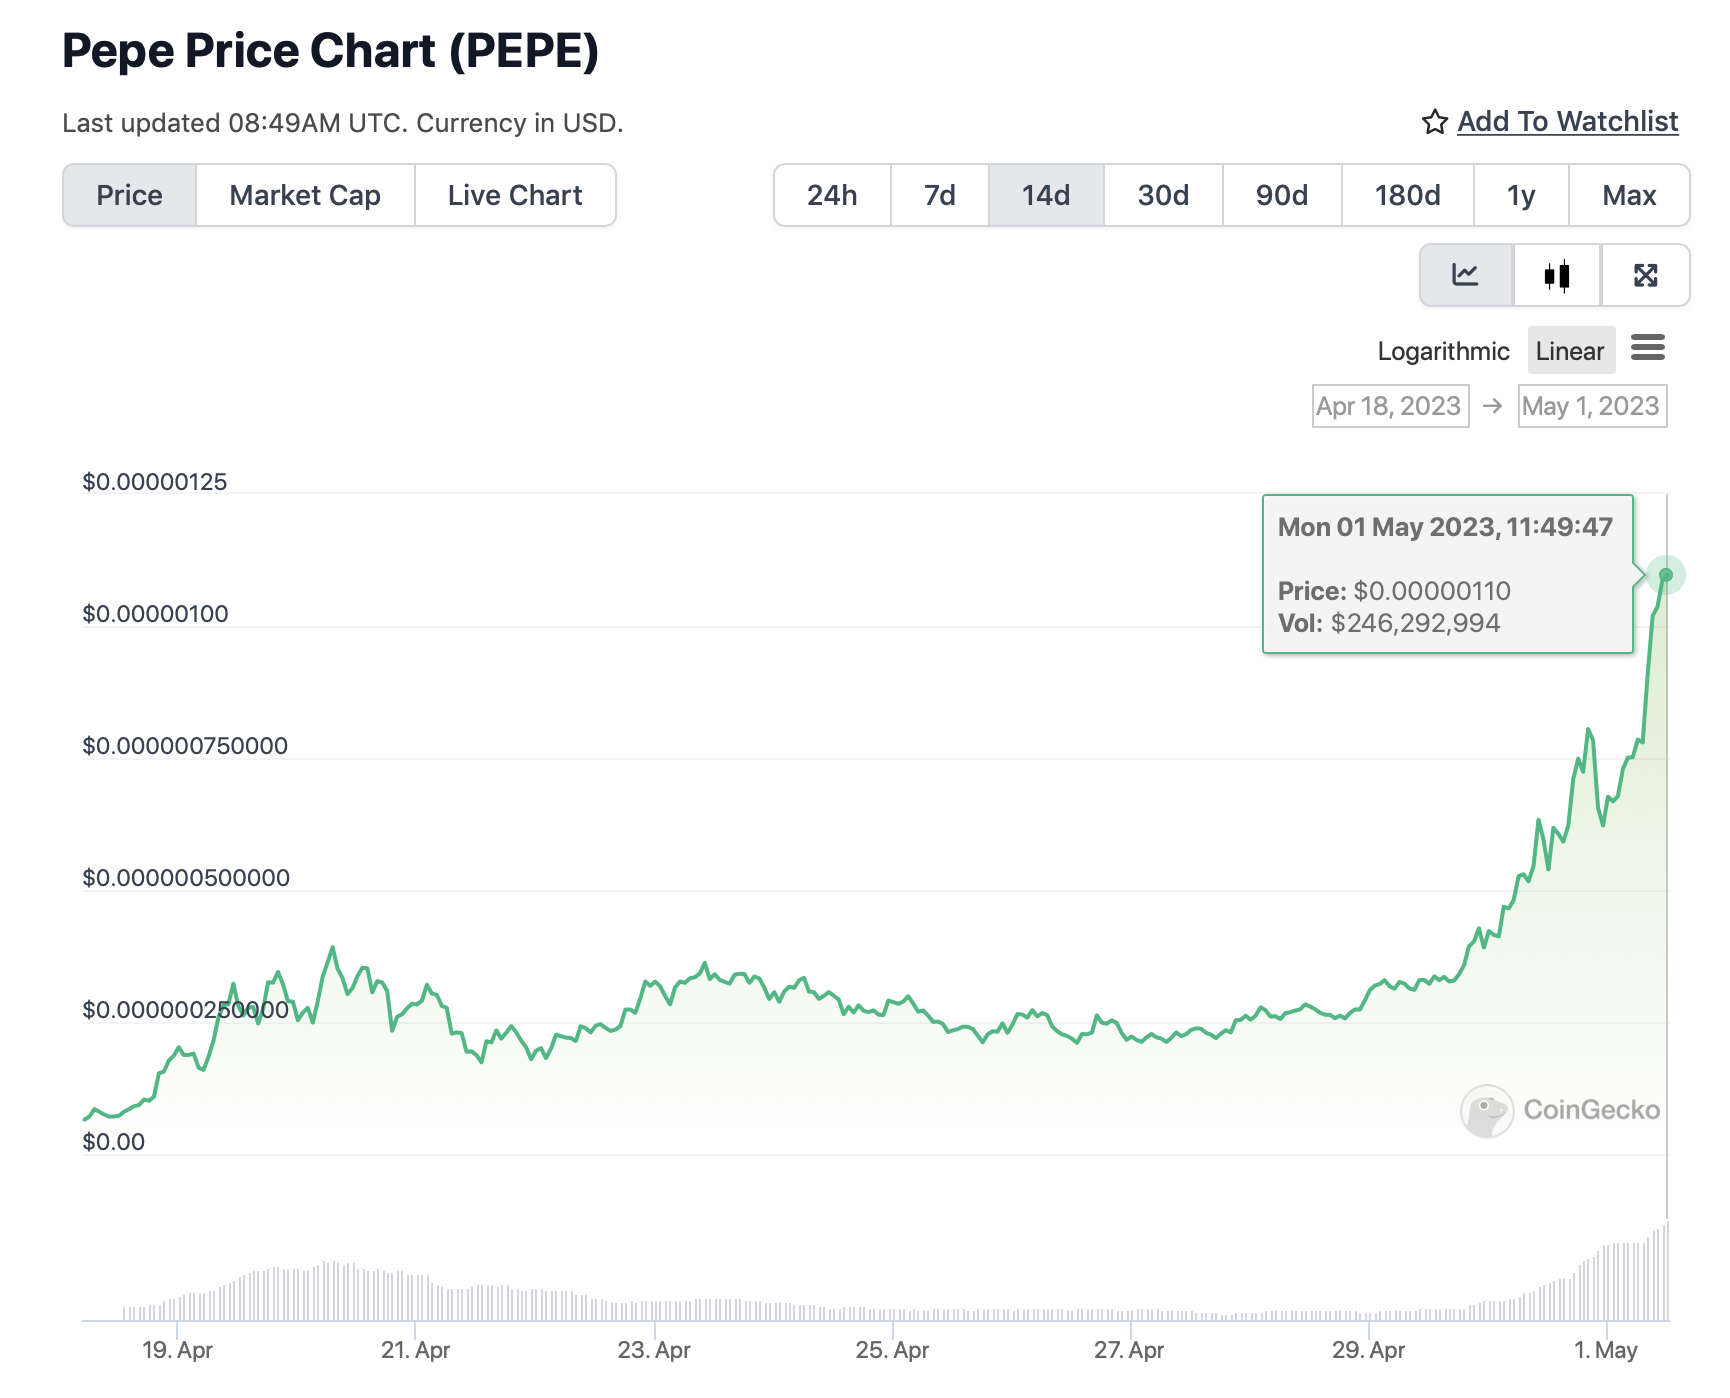Click the line chart view icon
The width and height of the screenshot is (1730, 1398).
pyautogui.click(x=1465, y=275)
